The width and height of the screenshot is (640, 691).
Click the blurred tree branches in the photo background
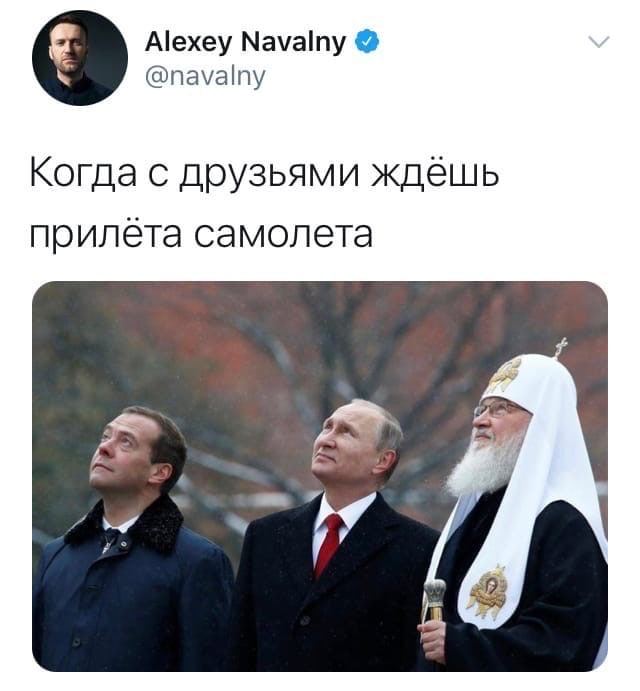click(x=282, y=353)
